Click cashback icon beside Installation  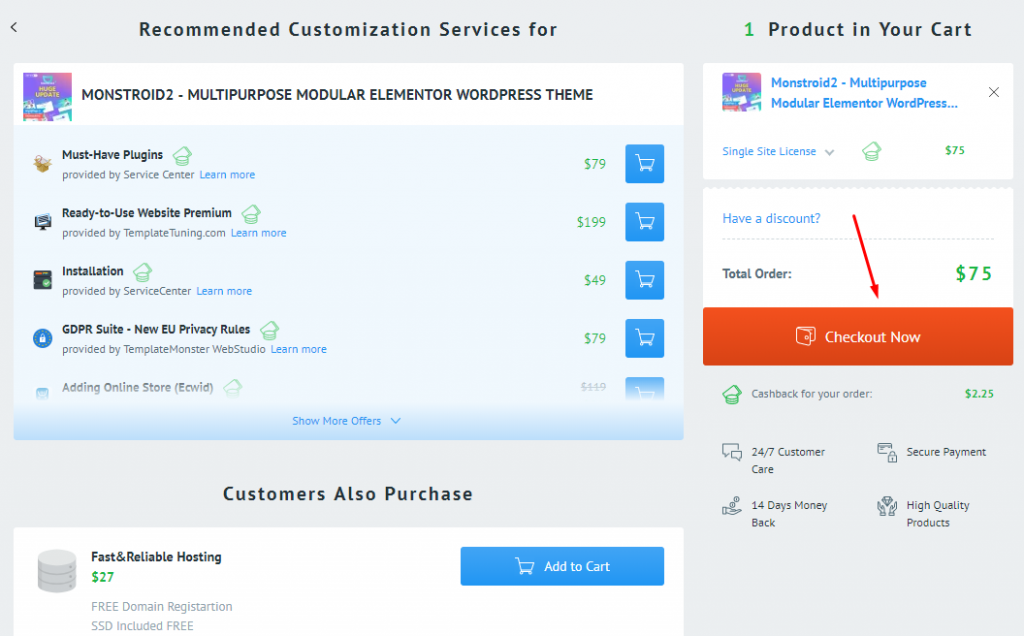[x=142, y=272]
